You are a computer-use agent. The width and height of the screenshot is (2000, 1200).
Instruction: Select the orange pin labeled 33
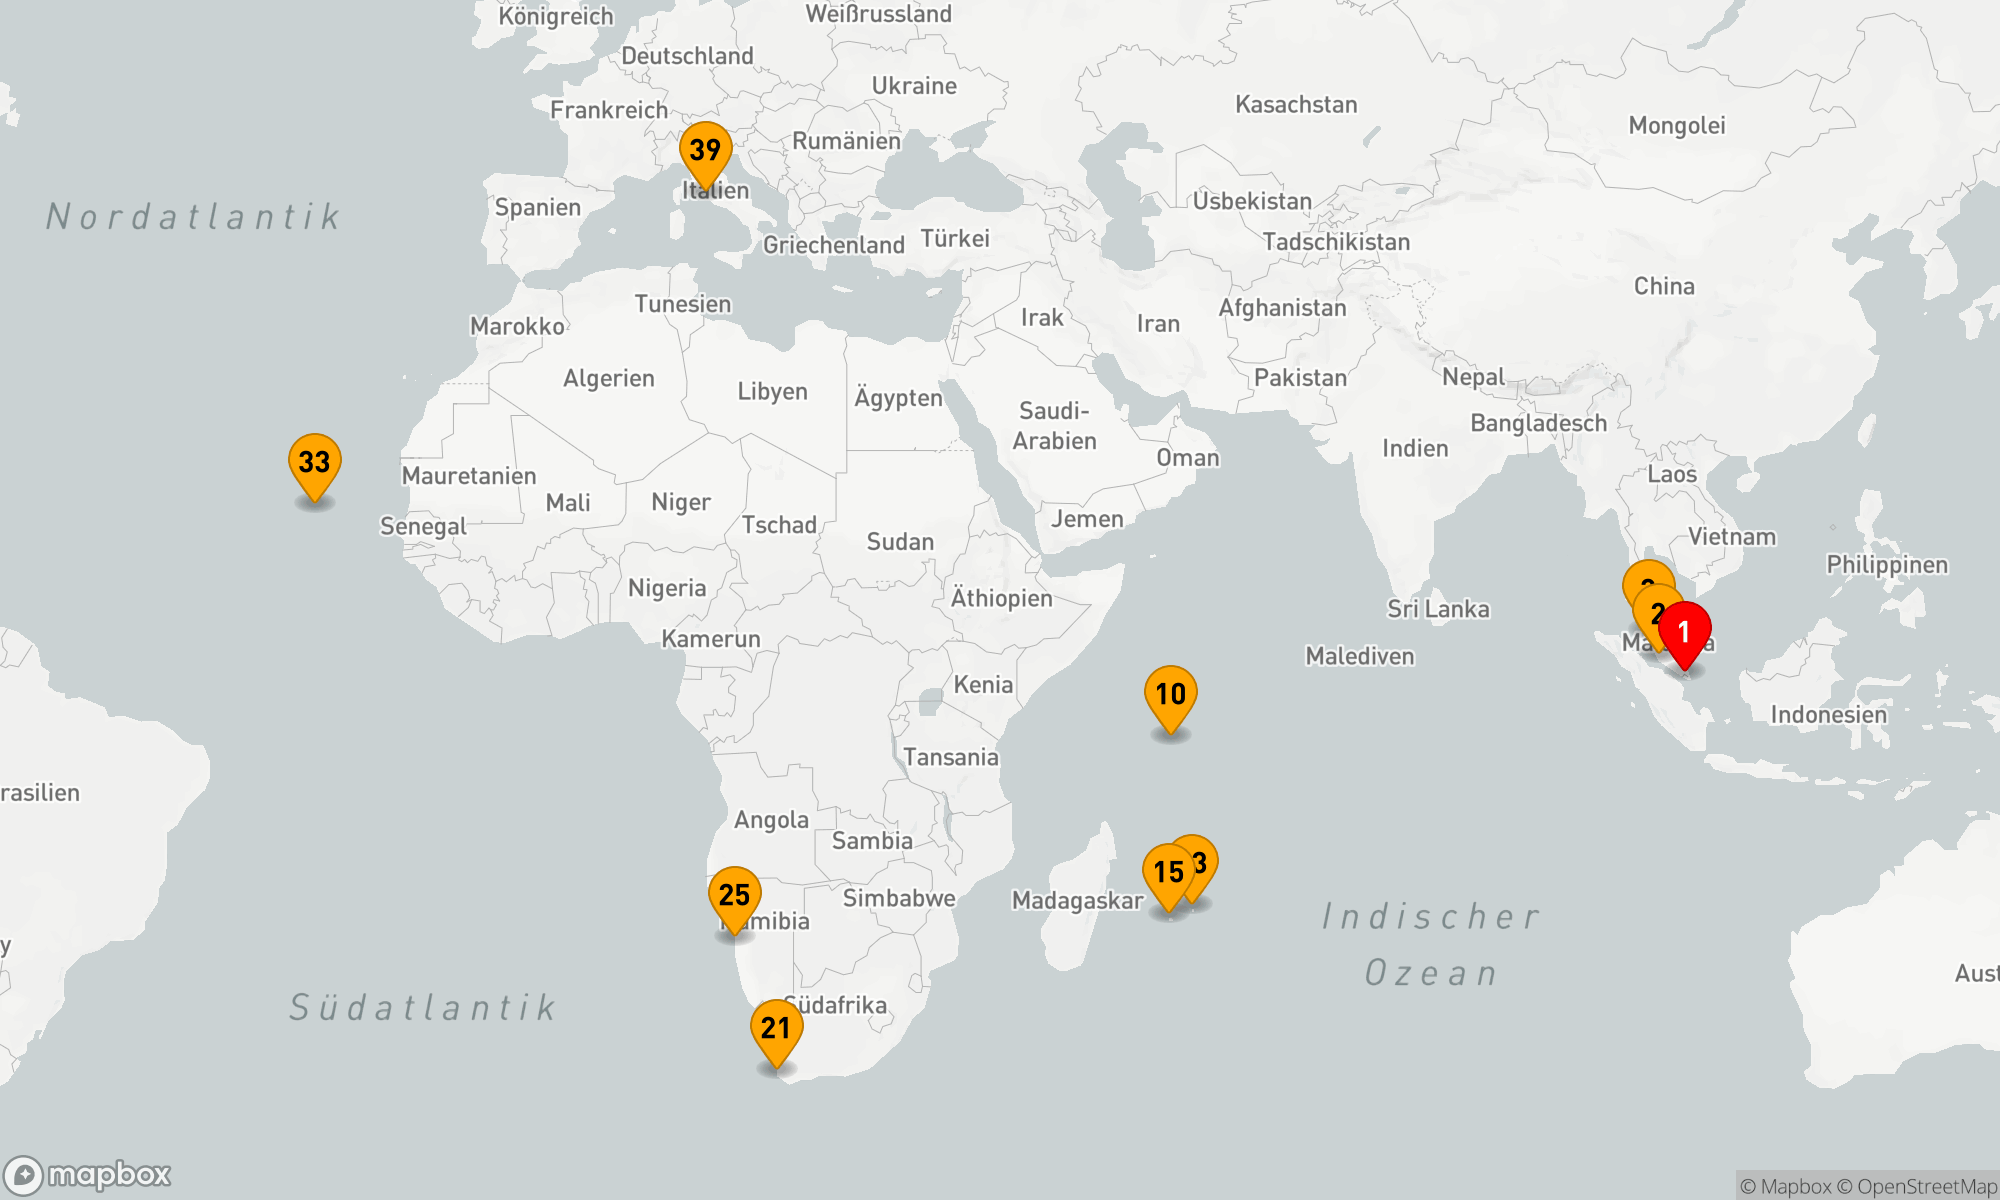click(x=314, y=463)
